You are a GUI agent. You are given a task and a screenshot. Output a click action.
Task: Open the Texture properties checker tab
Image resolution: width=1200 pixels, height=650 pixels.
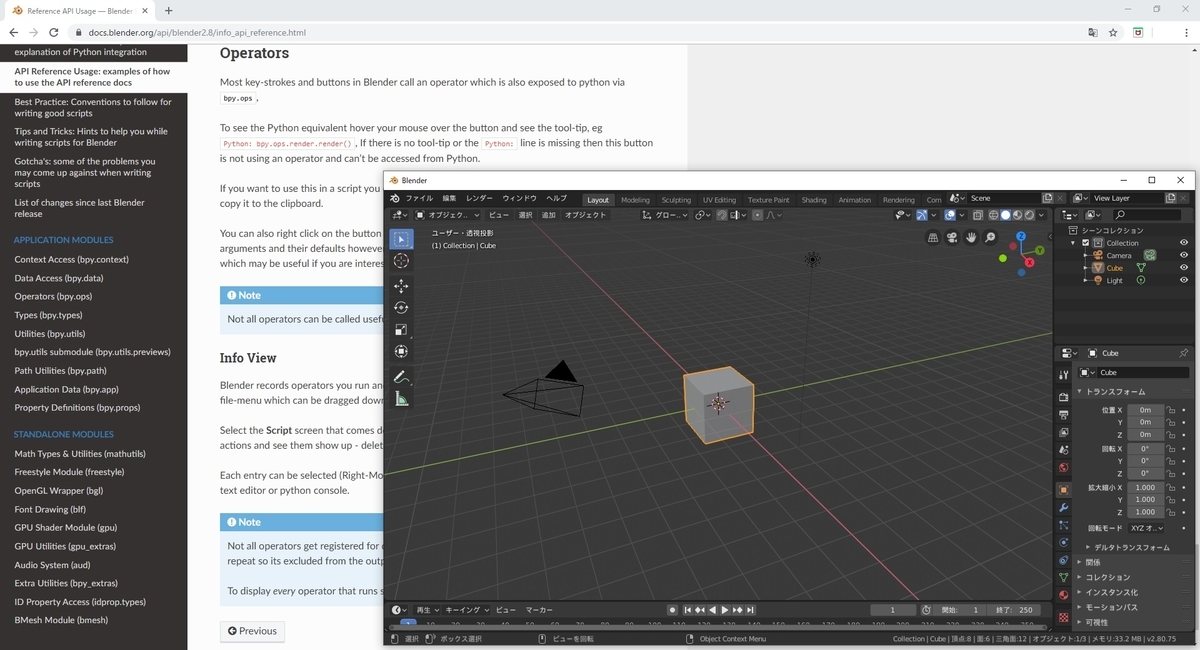(x=1063, y=617)
